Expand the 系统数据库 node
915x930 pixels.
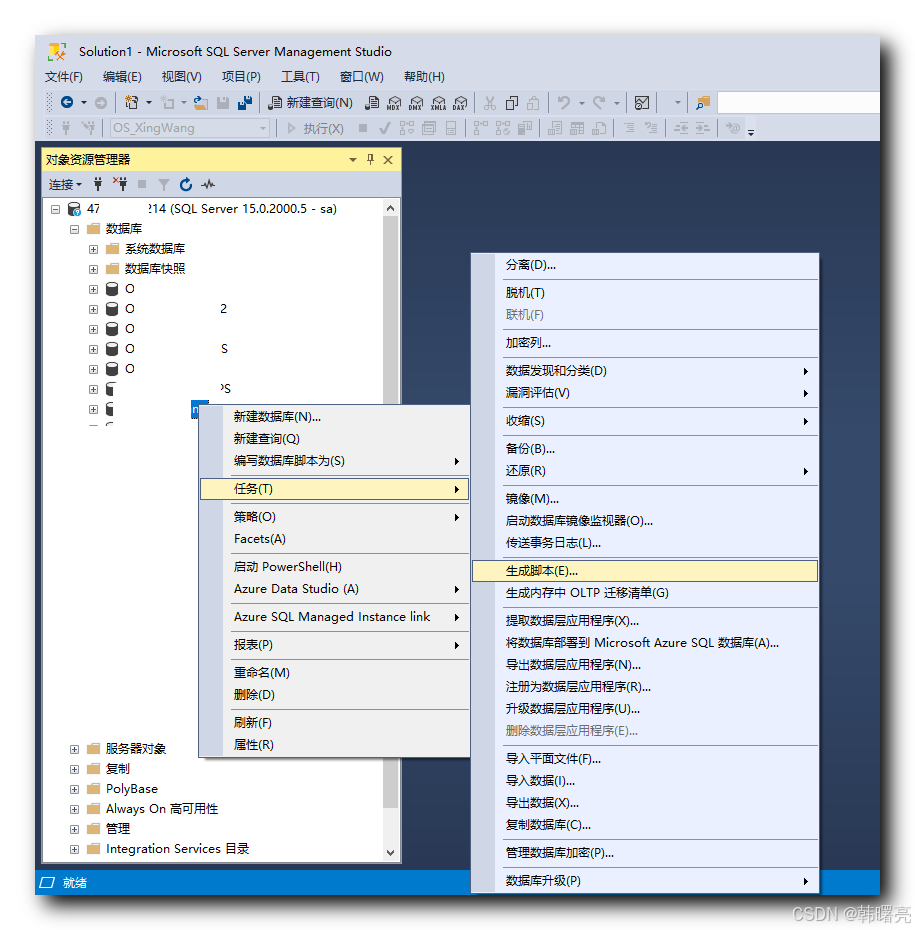pos(93,249)
